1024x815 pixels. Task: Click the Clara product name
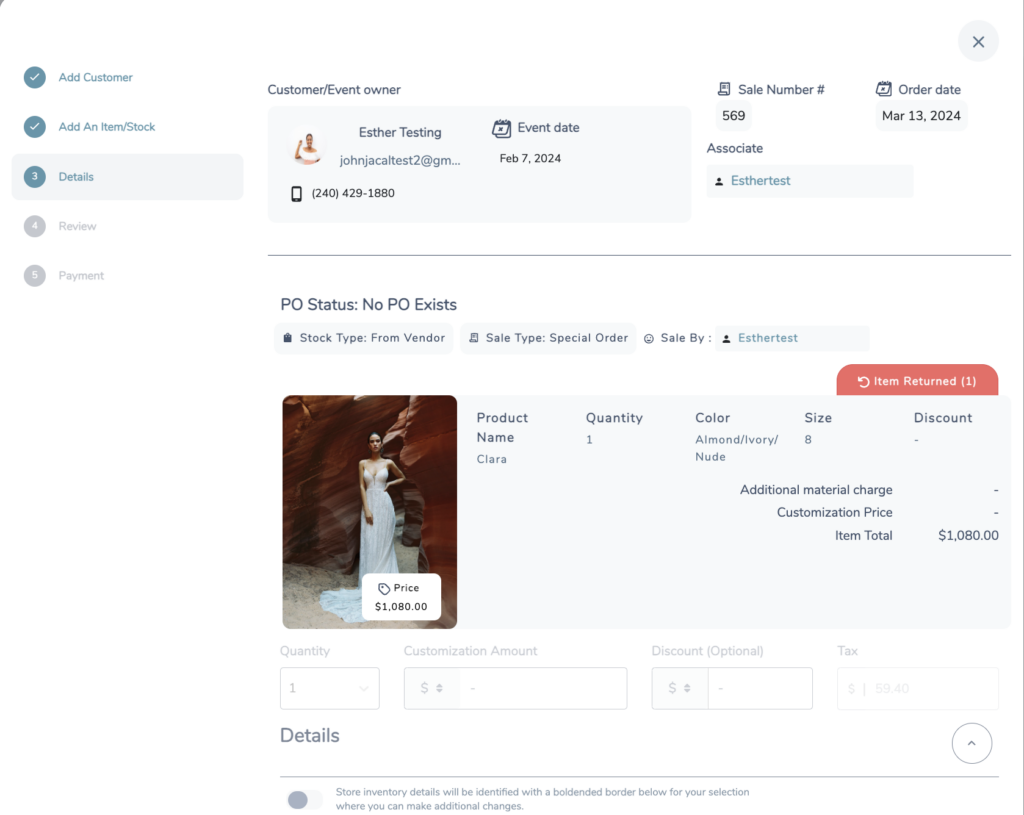tap(491, 459)
